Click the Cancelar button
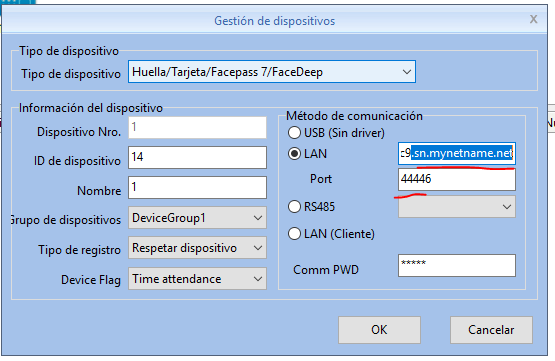The height and width of the screenshot is (361, 555). coord(491,330)
